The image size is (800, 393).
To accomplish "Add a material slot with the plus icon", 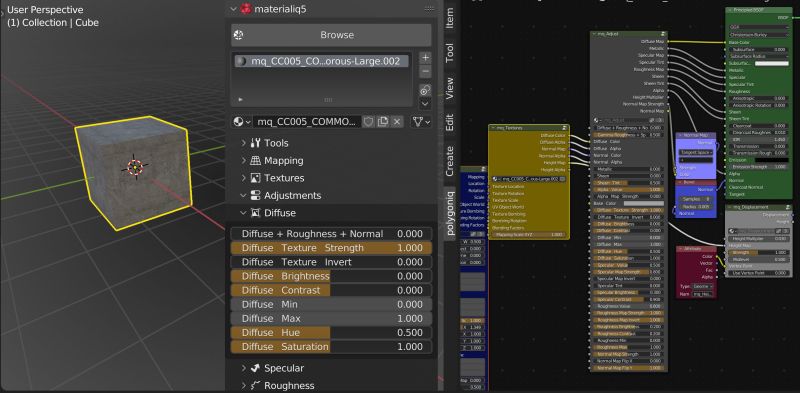I will [x=426, y=57].
